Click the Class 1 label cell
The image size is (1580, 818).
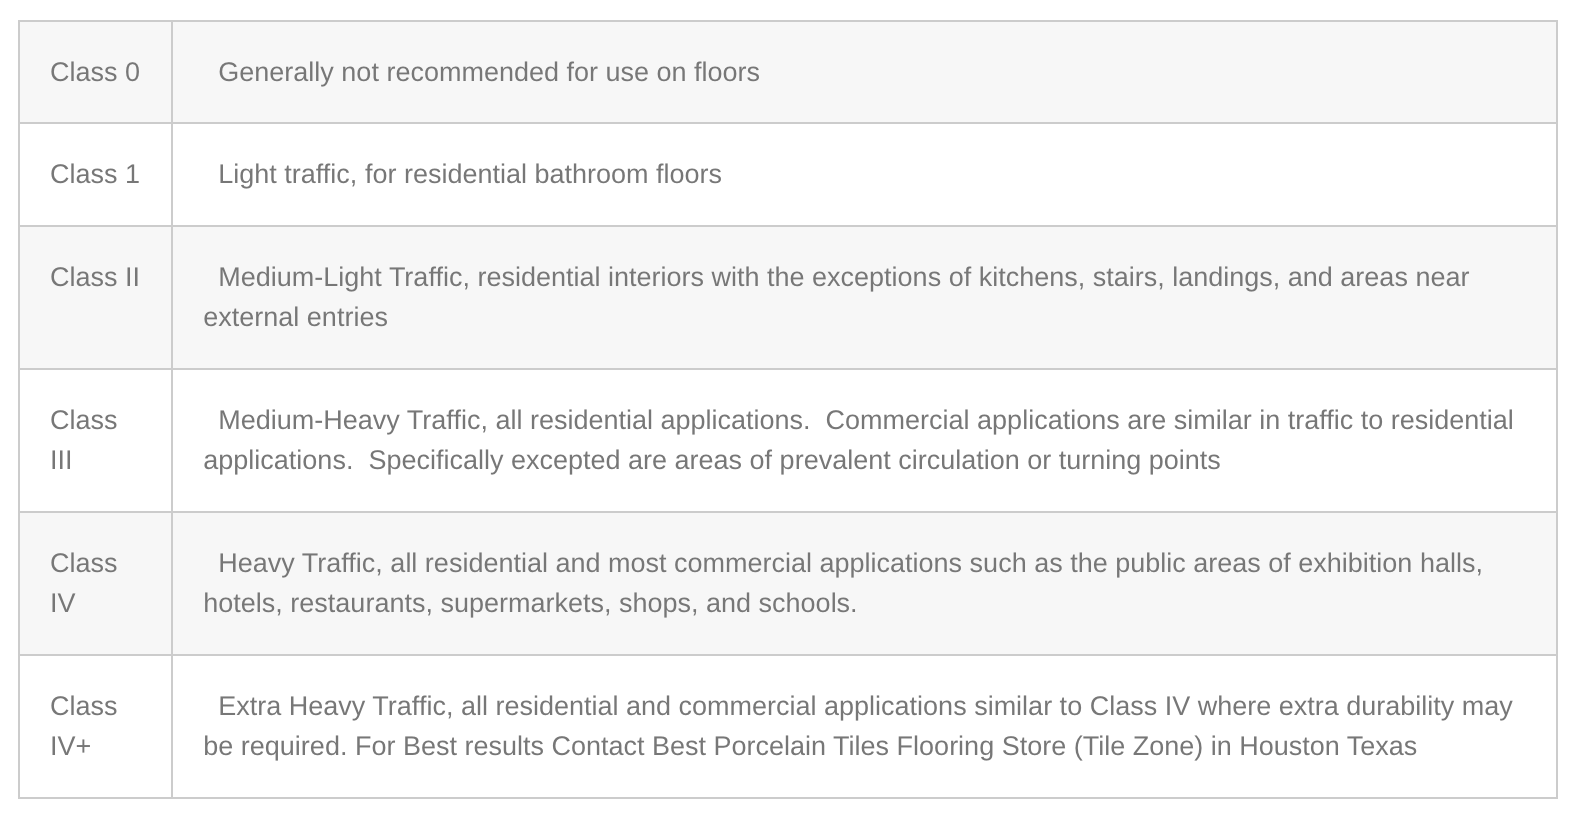95,175
